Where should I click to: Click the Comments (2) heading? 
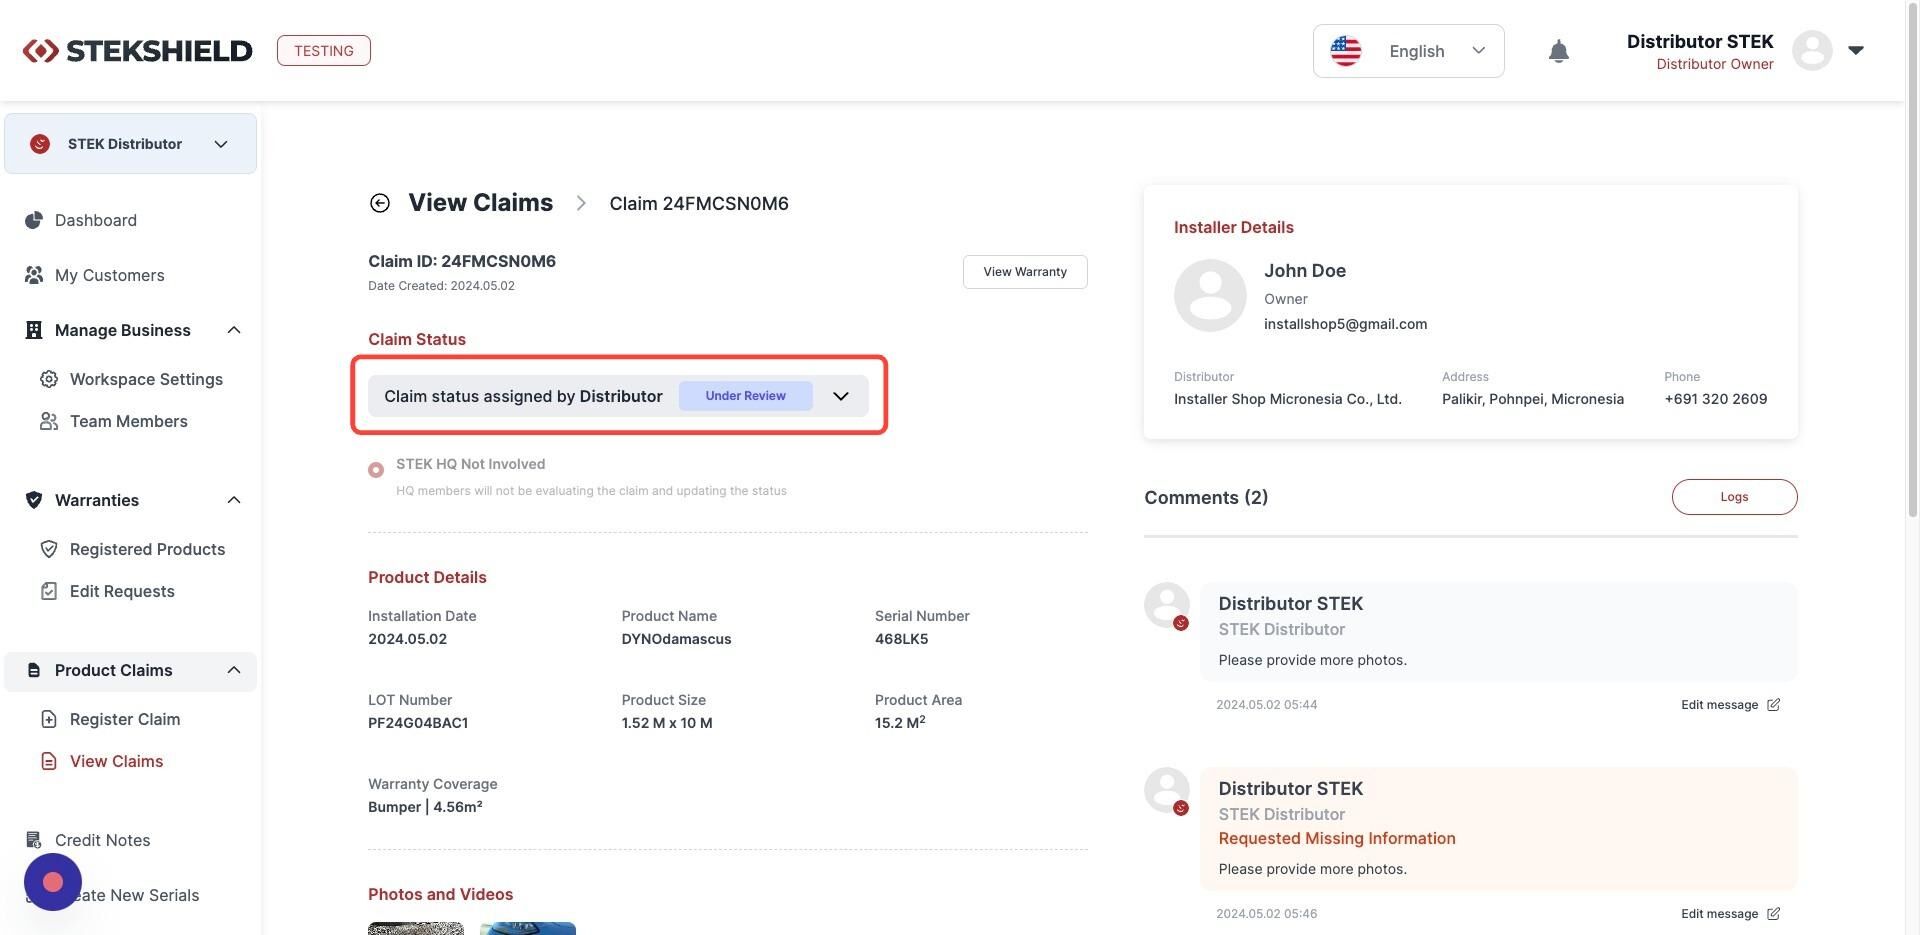[1206, 498]
